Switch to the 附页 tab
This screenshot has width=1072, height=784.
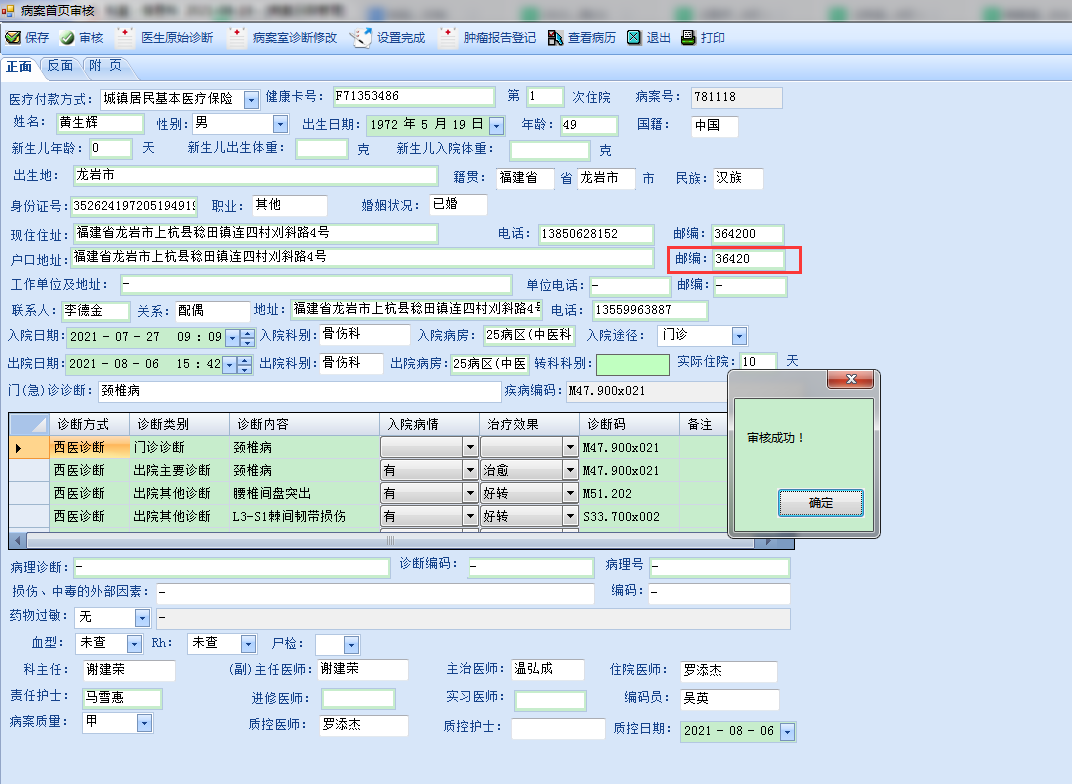pyautogui.click(x=105, y=66)
